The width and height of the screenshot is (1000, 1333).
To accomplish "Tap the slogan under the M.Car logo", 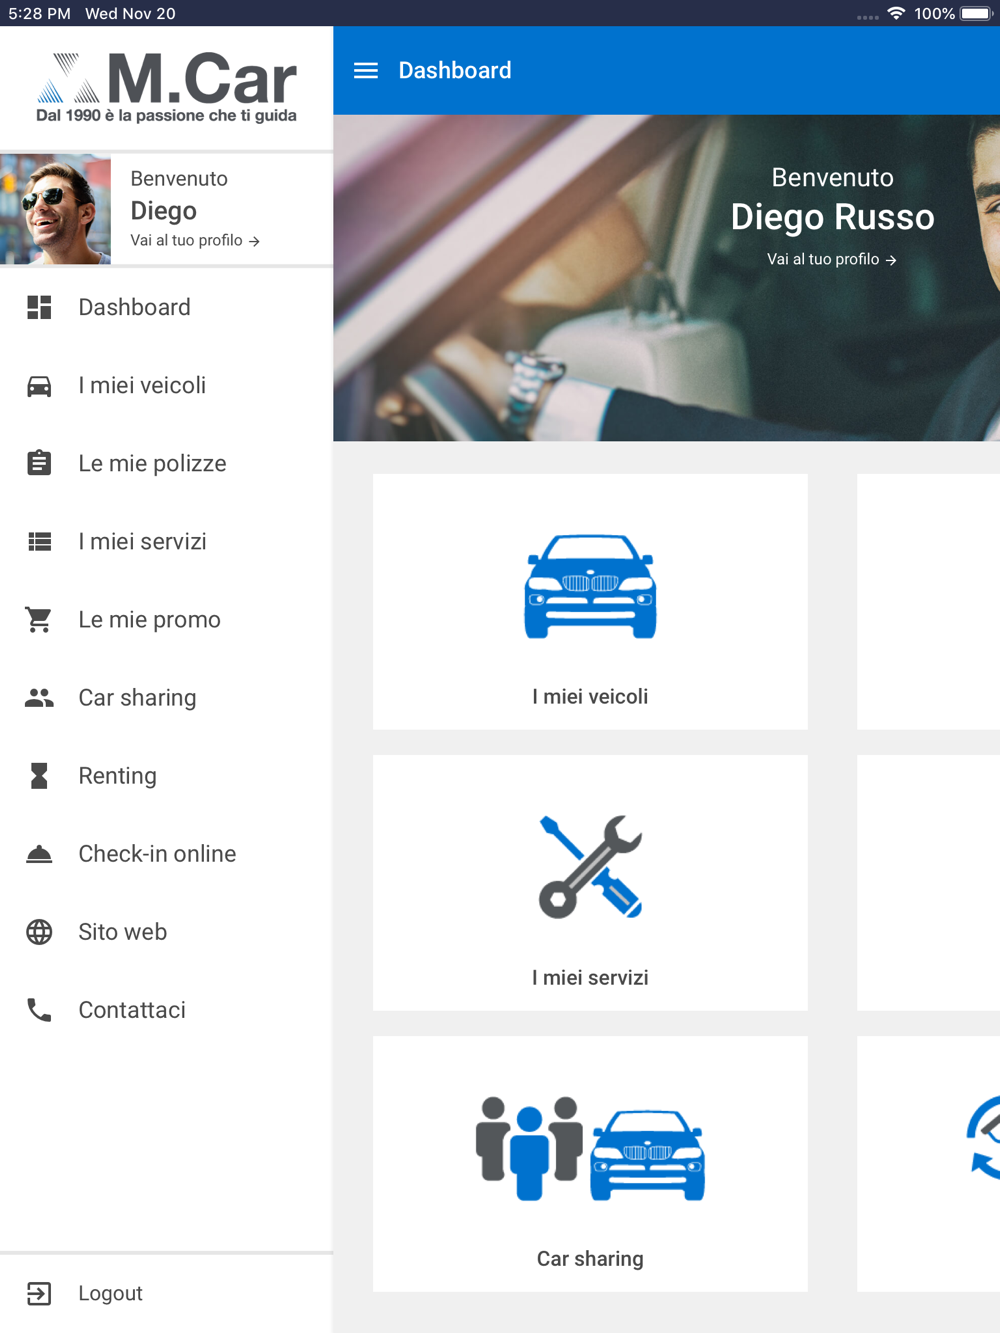I will 166,115.
